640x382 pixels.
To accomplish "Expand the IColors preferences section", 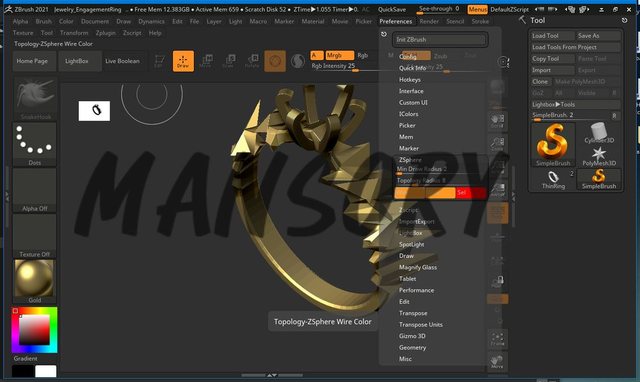I will [408, 114].
